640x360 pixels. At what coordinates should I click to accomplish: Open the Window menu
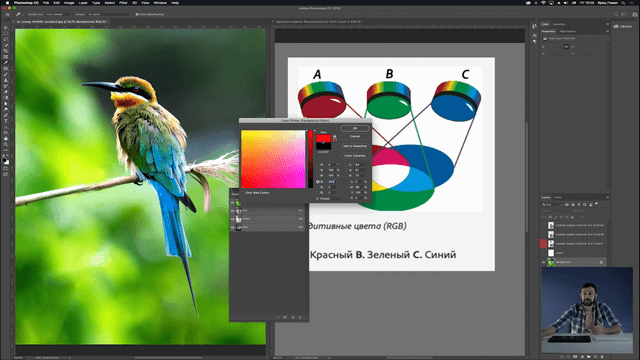point(160,2)
